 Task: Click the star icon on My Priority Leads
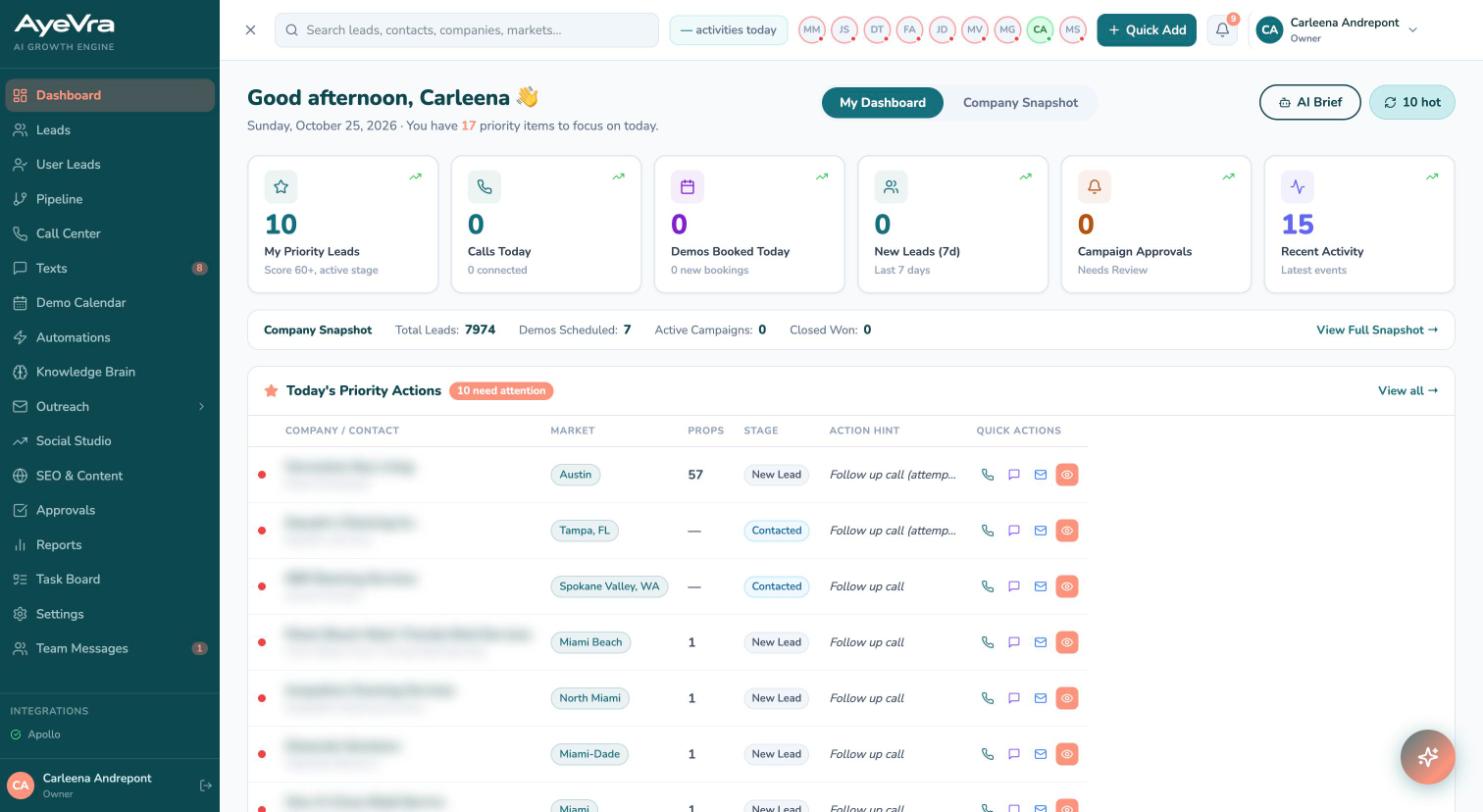pos(281,187)
